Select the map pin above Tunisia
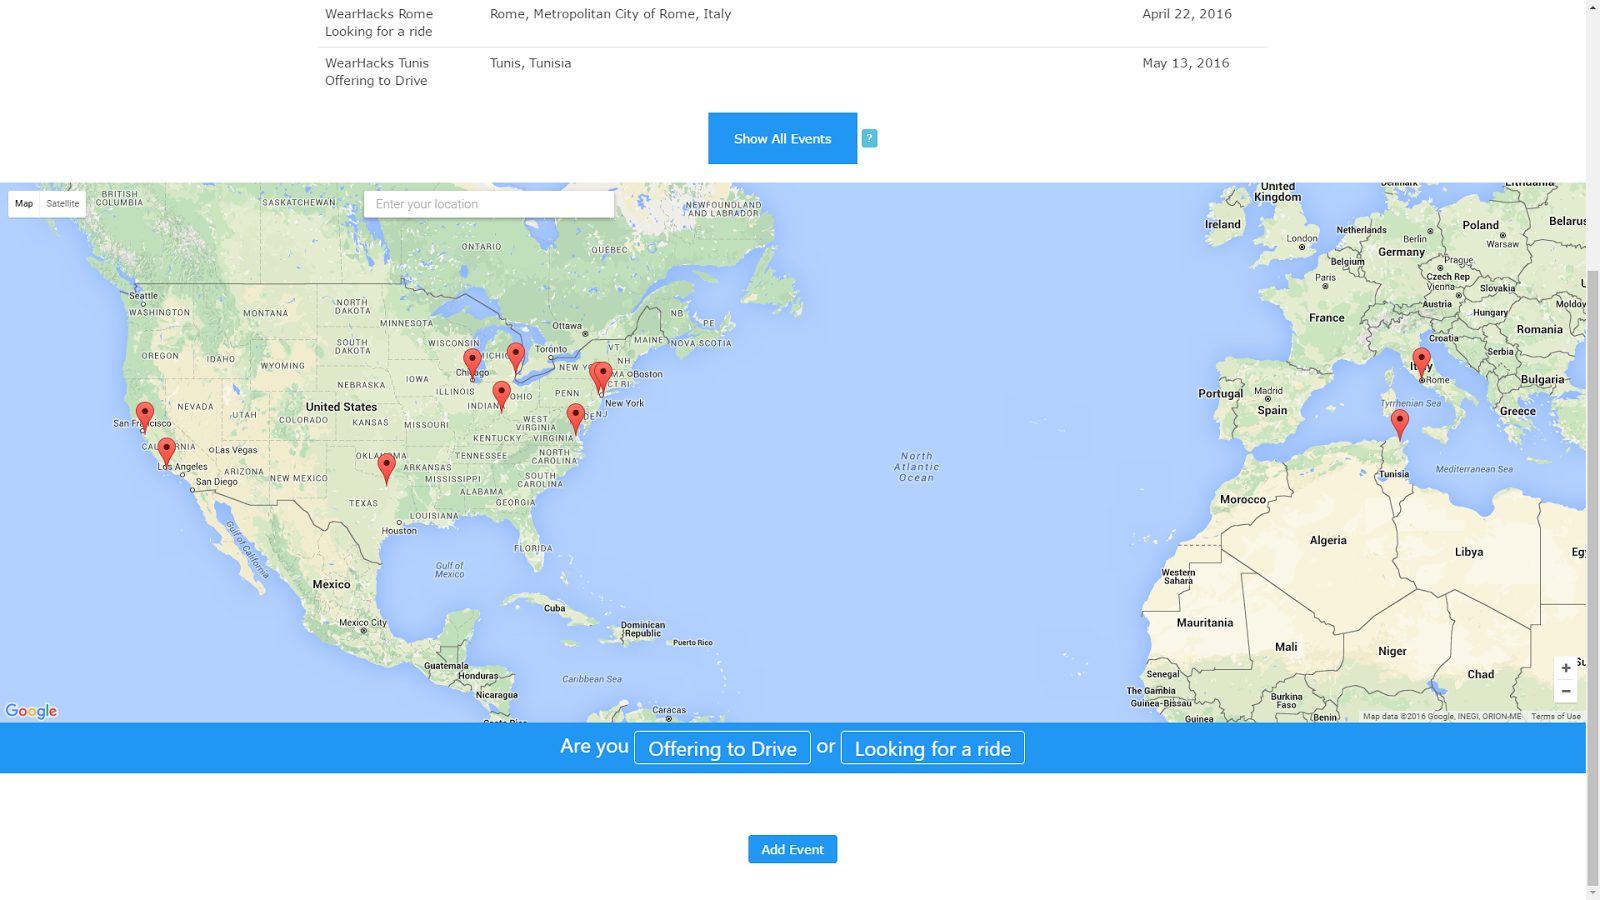This screenshot has width=1600, height=900. coord(1400,423)
